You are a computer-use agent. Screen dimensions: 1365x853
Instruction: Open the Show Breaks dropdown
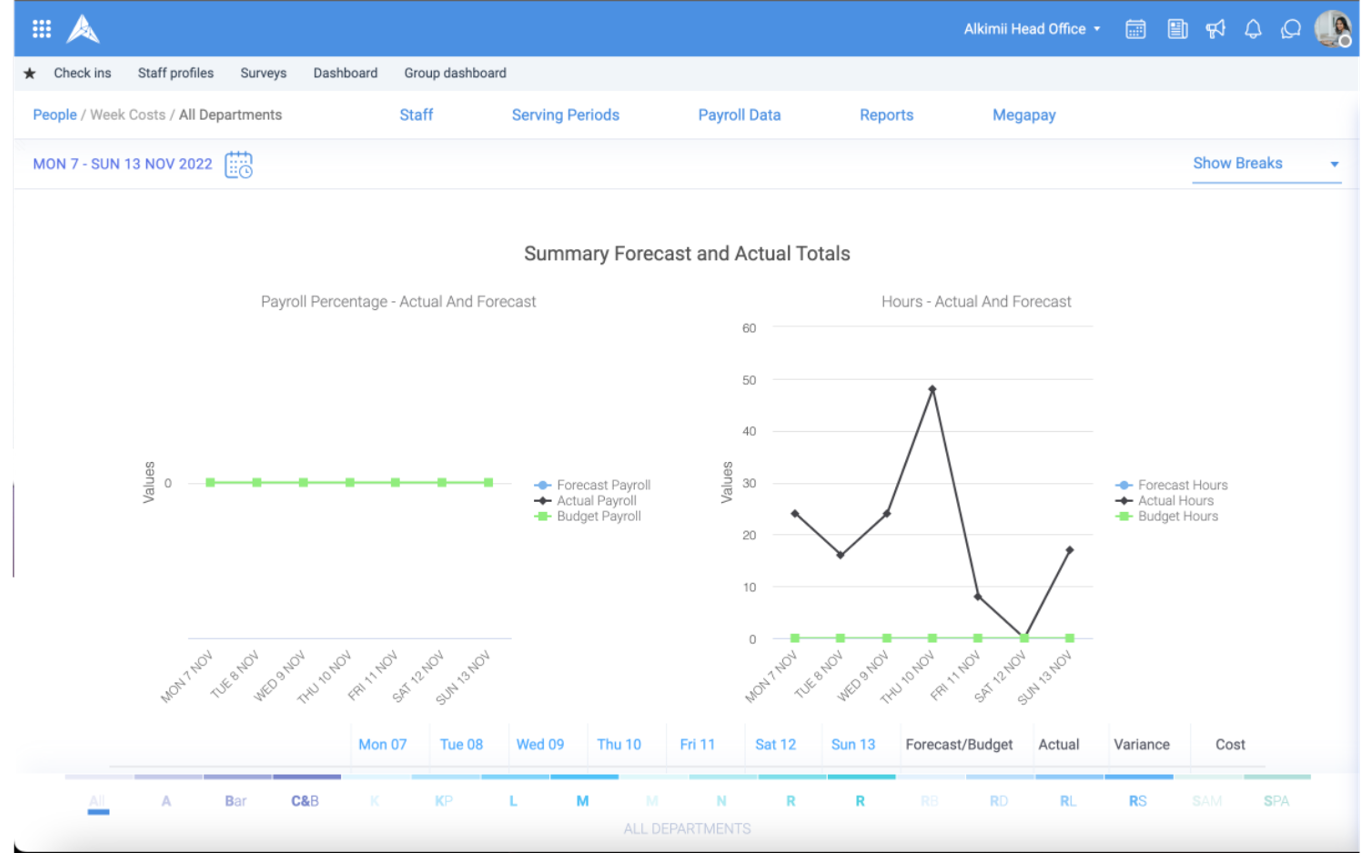pos(1265,164)
